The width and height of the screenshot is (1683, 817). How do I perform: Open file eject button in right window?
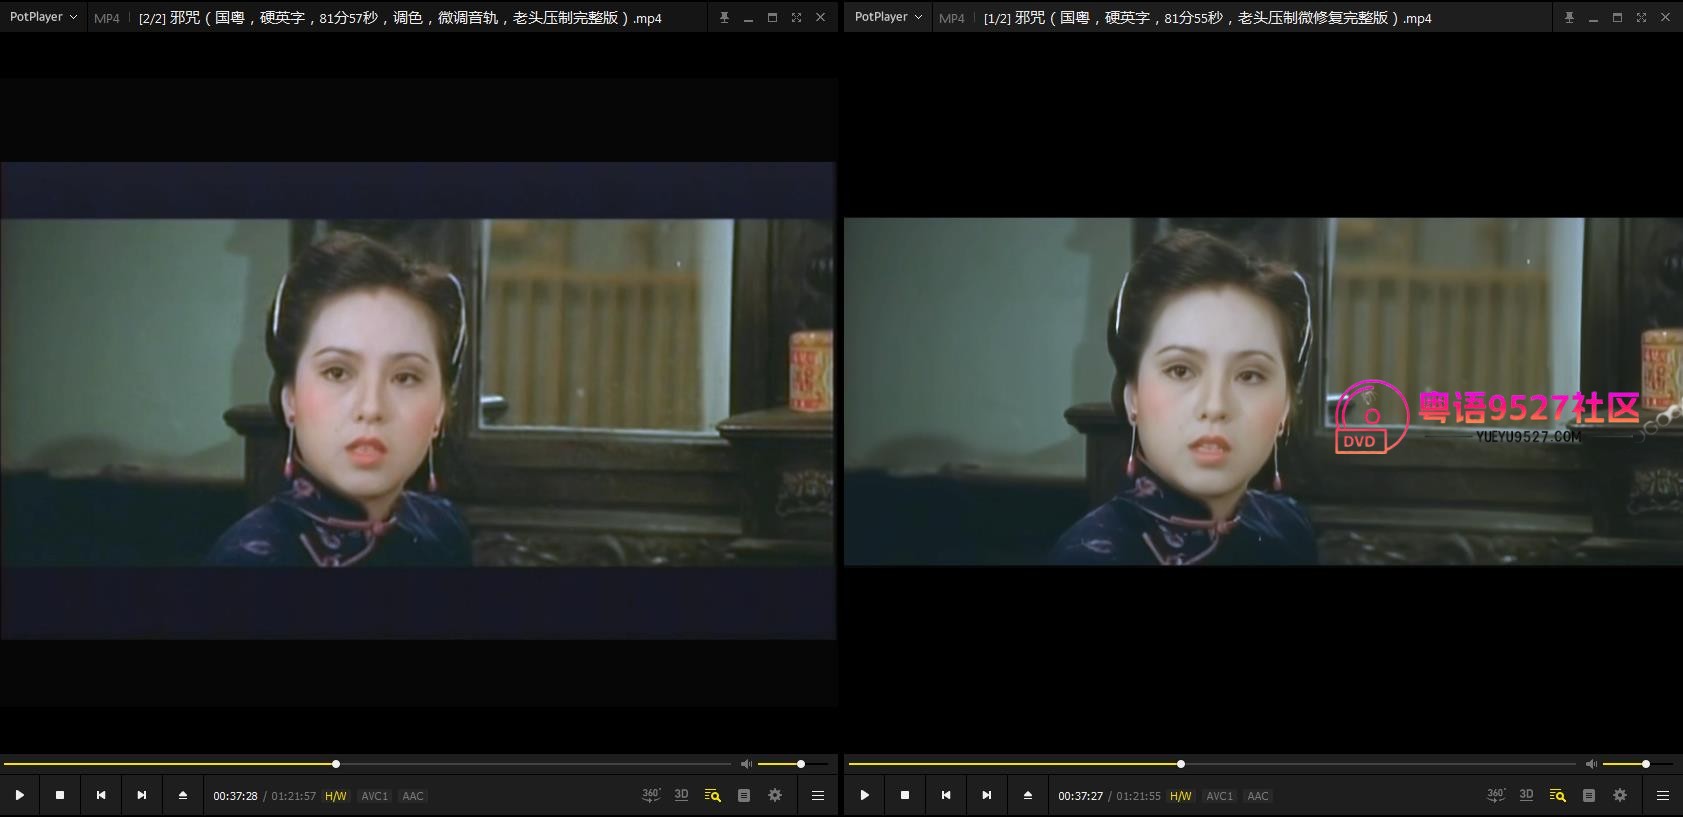tap(1028, 795)
